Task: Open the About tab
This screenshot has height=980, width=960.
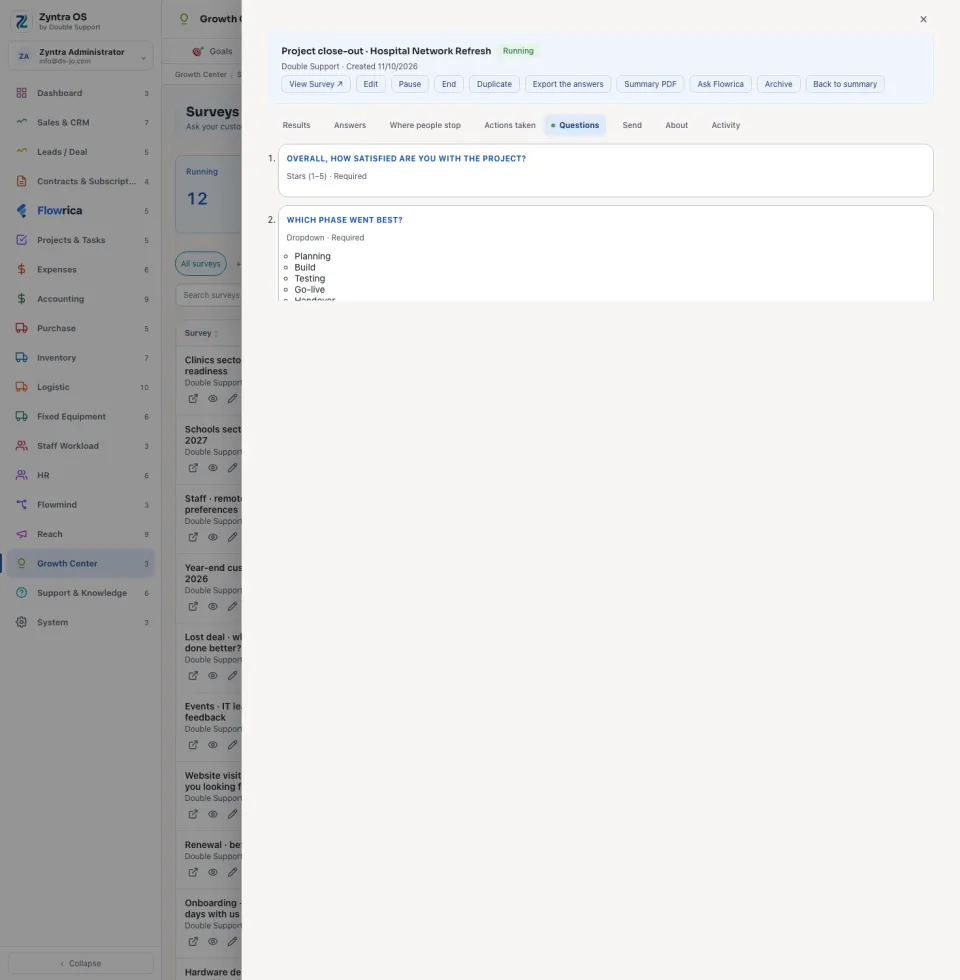Action: (x=676, y=125)
